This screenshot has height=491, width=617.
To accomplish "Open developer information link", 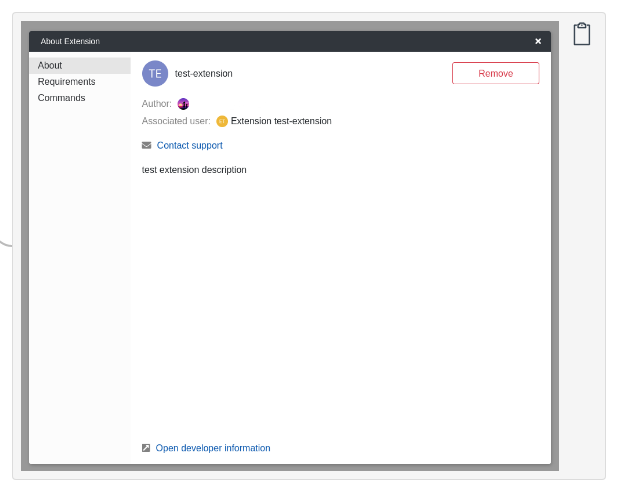I will (x=213, y=448).
